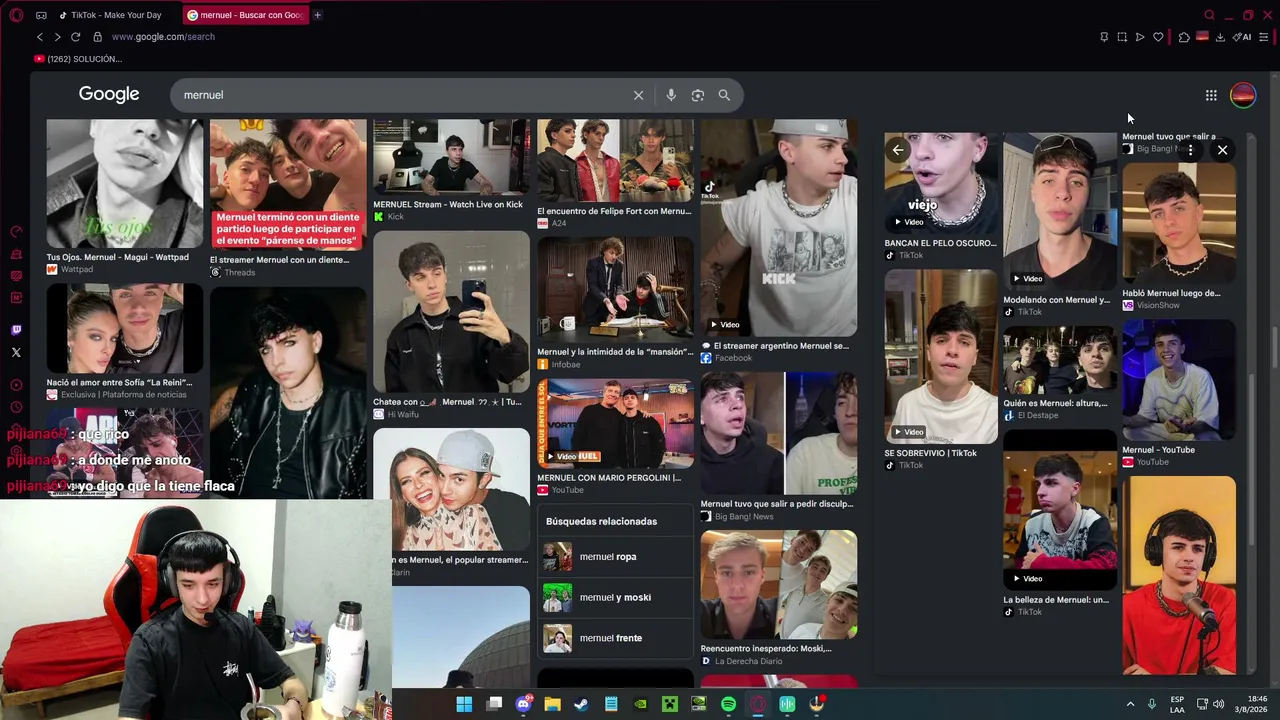Open Twitch from the Opera sidebar
The height and width of the screenshot is (720, 1280).
coord(16,330)
